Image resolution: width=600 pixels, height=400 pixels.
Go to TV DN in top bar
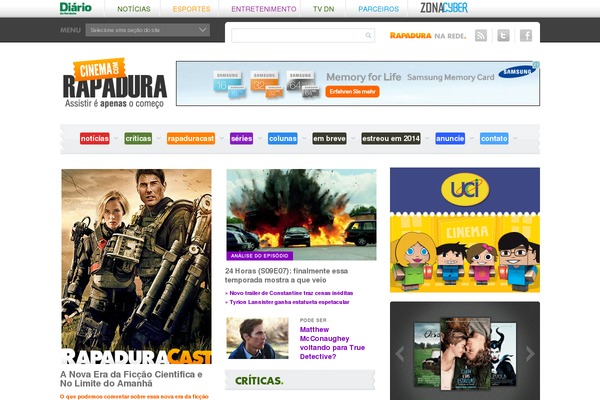pos(323,9)
